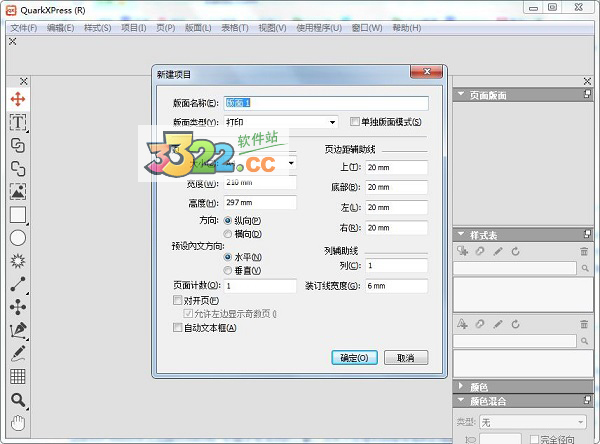Select the Rectangle Box tool
This screenshot has height=444, width=600.
pos(18,215)
